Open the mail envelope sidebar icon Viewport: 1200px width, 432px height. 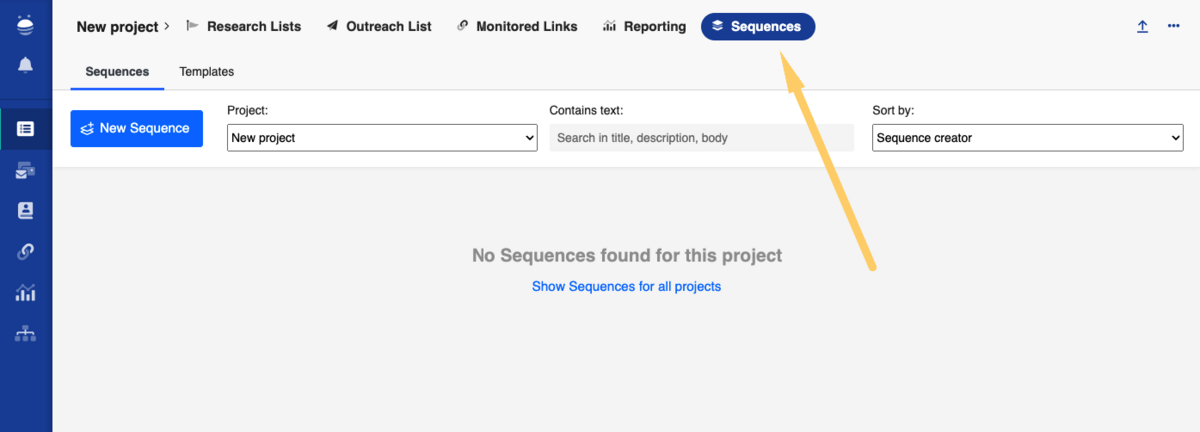25,171
